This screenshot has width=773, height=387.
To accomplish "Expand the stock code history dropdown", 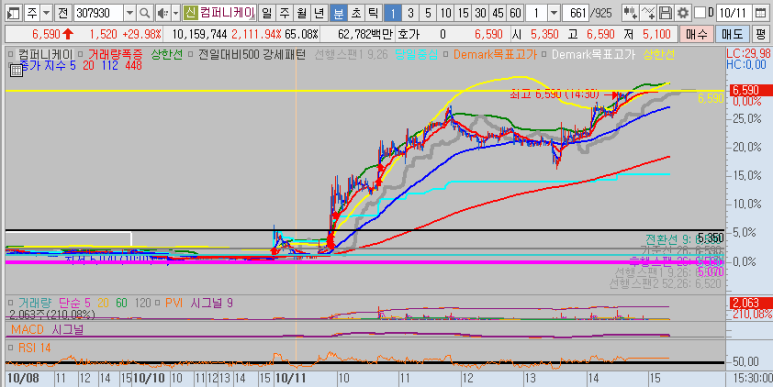I will [x=130, y=13].
